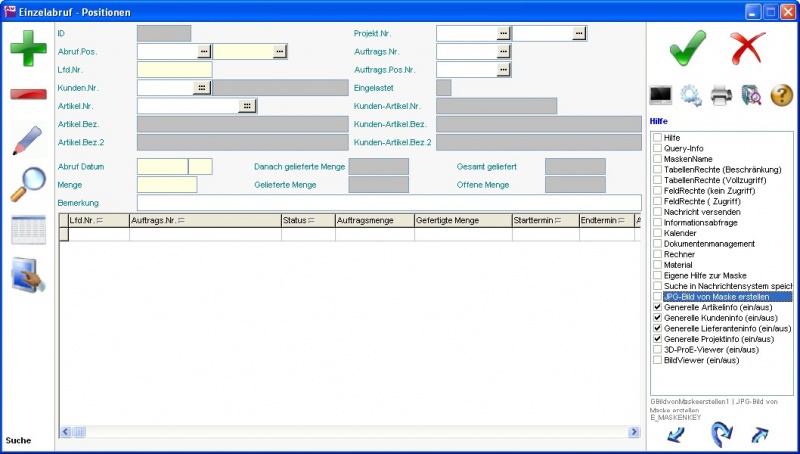Confirm with the green checkmark icon

(687, 46)
